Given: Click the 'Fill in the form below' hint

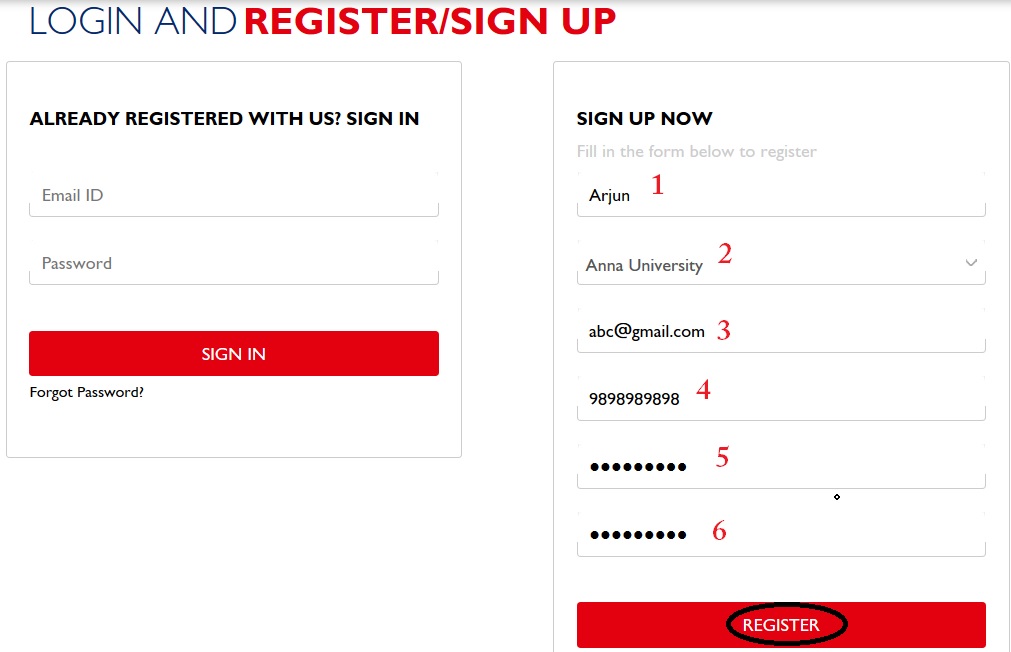Looking at the screenshot, I should click(x=696, y=152).
